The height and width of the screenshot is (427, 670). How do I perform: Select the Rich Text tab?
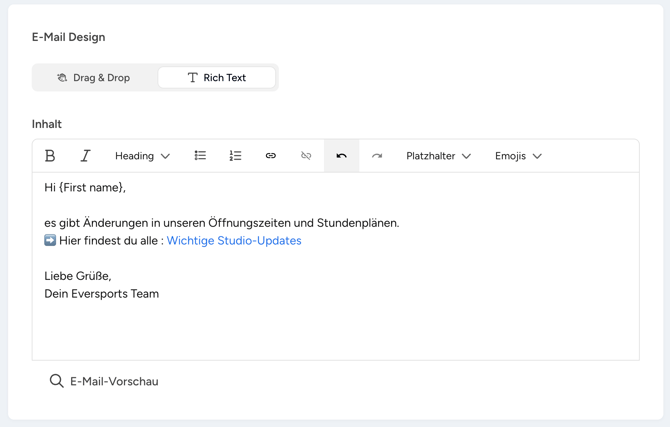pyautogui.click(x=216, y=78)
